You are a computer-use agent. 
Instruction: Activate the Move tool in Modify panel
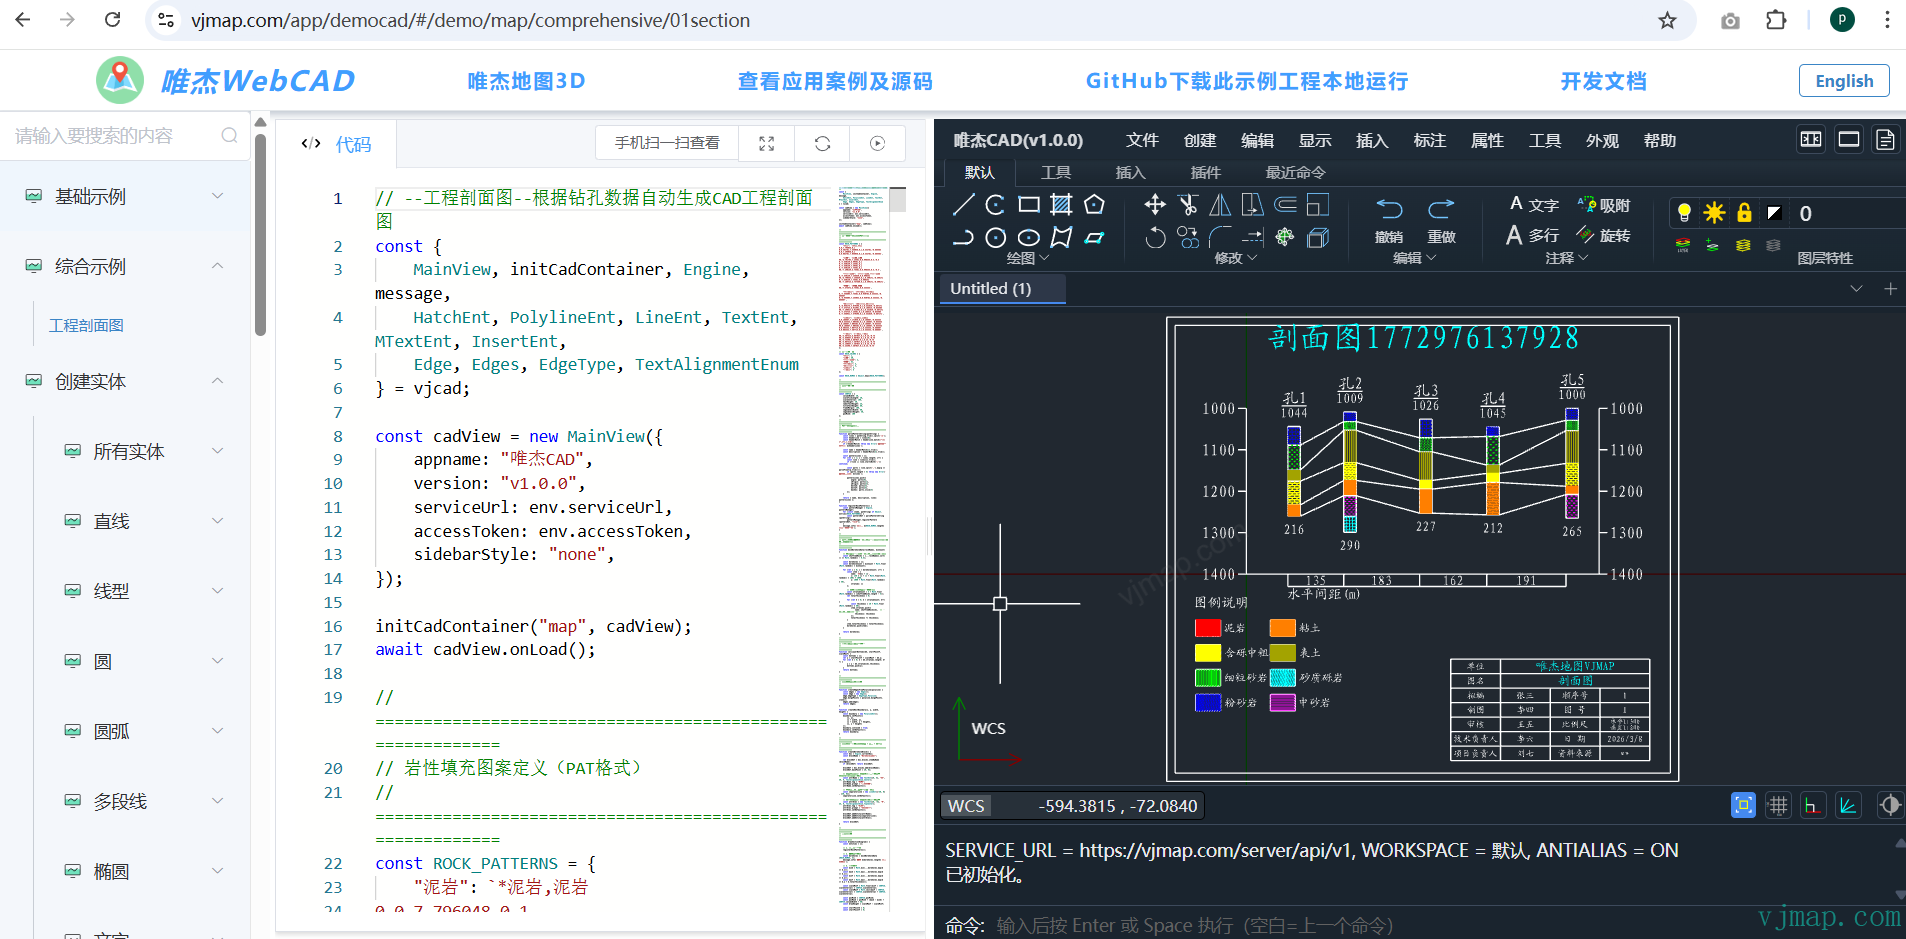1155,205
